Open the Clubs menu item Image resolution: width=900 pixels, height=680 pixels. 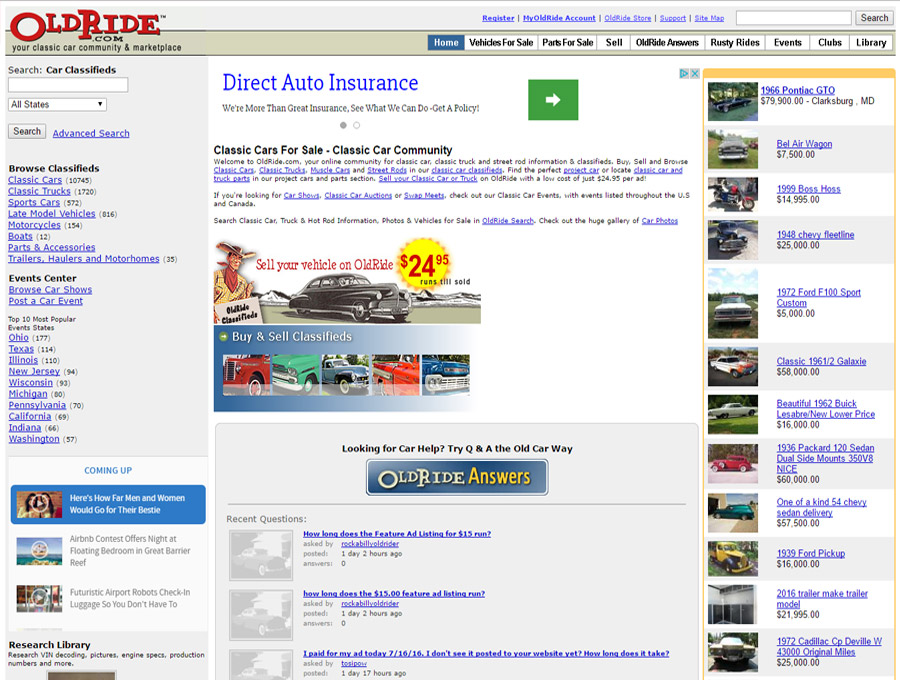click(x=830, y=42)
